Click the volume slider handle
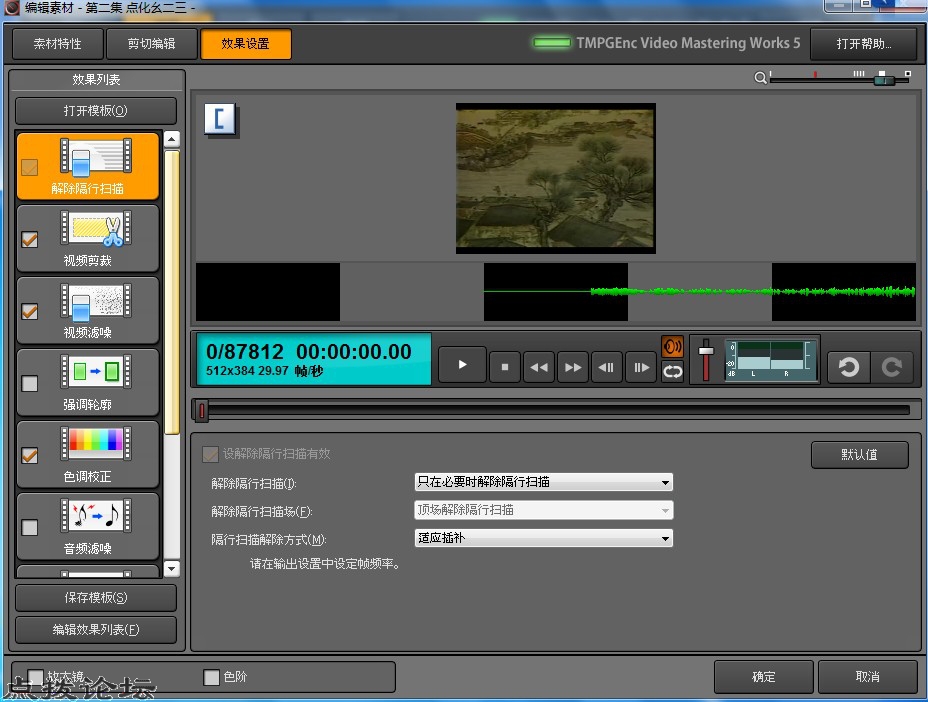Viewport: 928px width, 702px height. click(707, 350)
